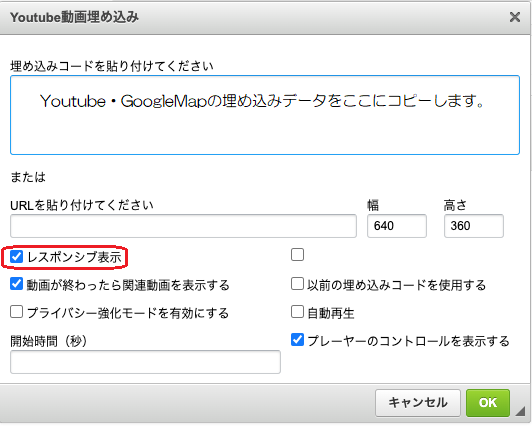Focus the URLを貼り付けてください field
The image size is (532, 426).
183,226
